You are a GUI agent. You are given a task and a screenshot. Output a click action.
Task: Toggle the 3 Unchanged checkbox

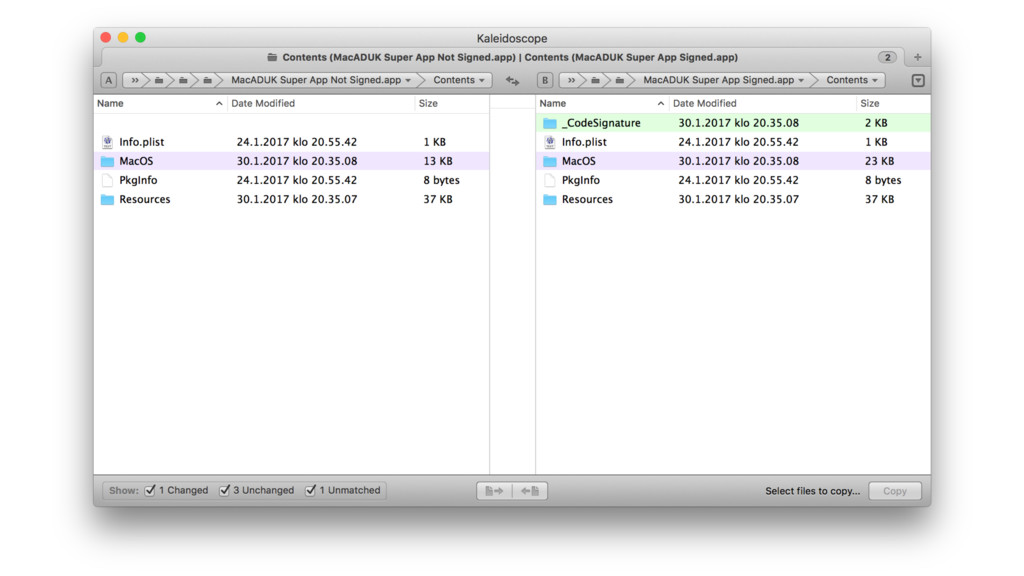[x=225, y=490]
